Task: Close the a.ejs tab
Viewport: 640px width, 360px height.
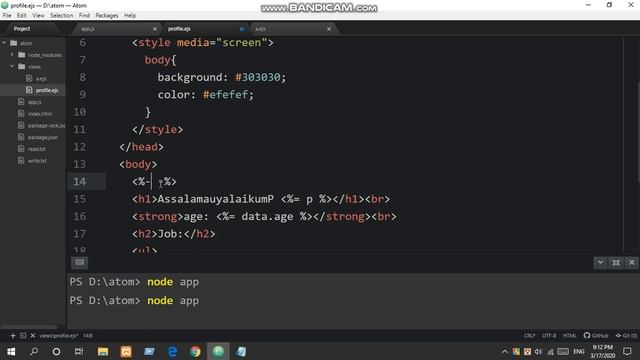Action: (329, 29)
